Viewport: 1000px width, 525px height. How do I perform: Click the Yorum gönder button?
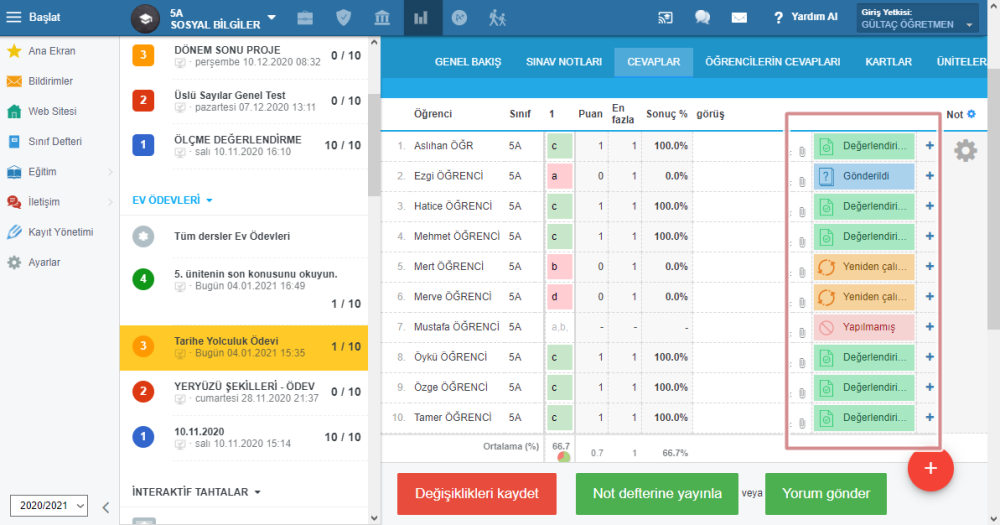(x=826, y=494)
